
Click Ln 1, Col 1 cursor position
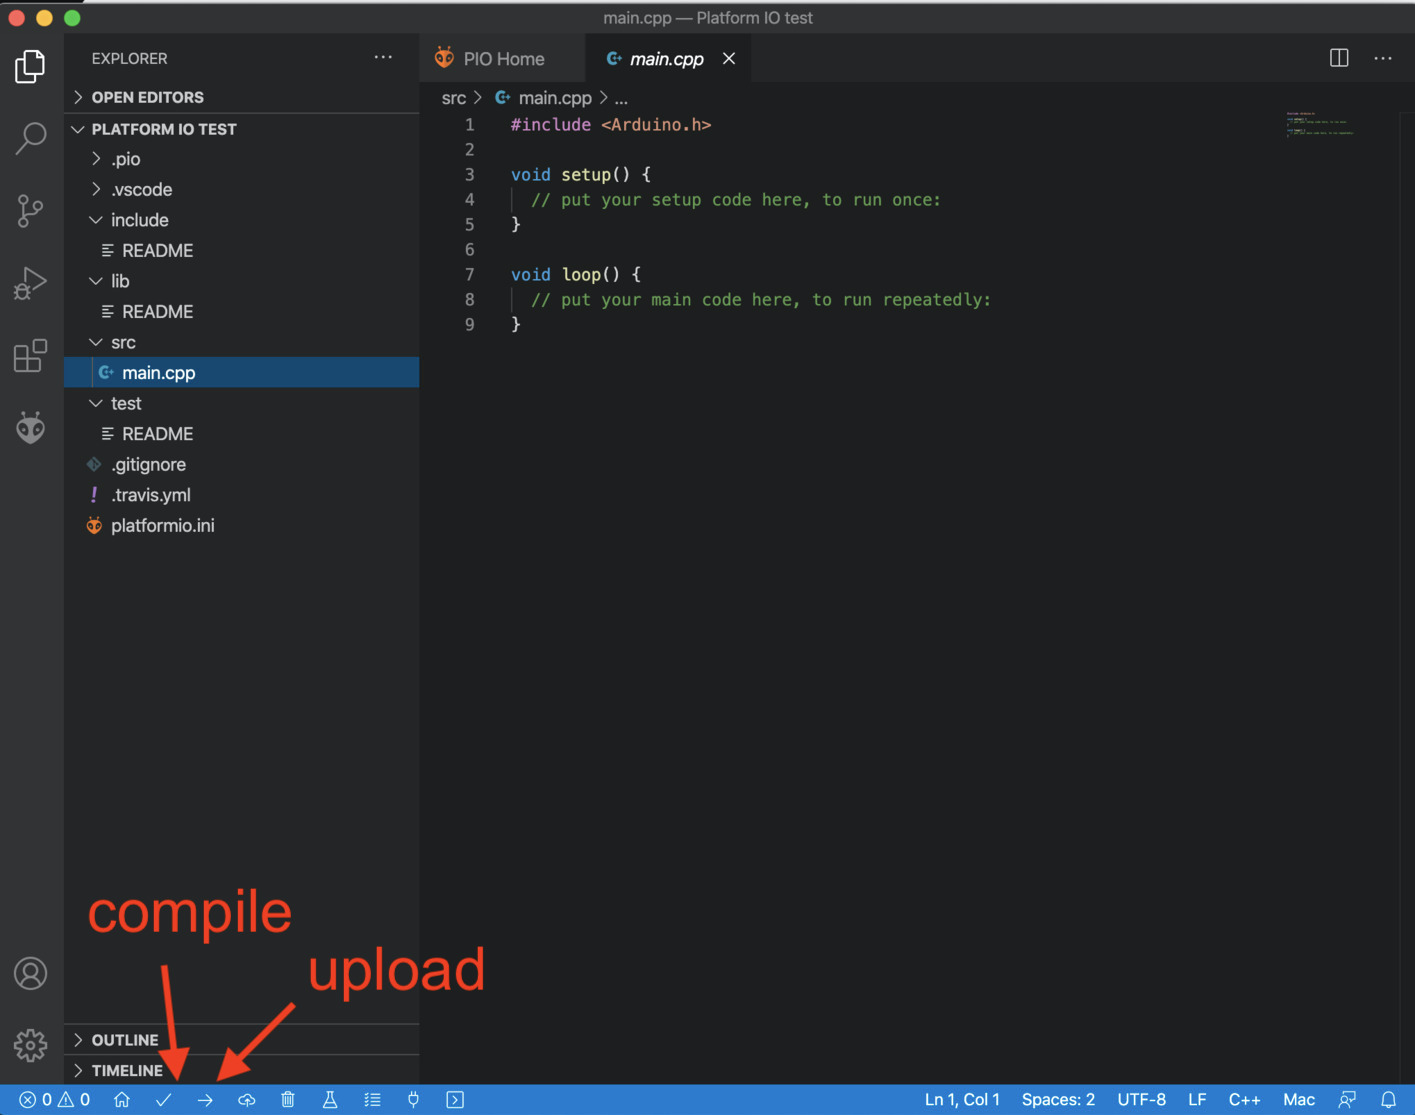[962, 1099]
